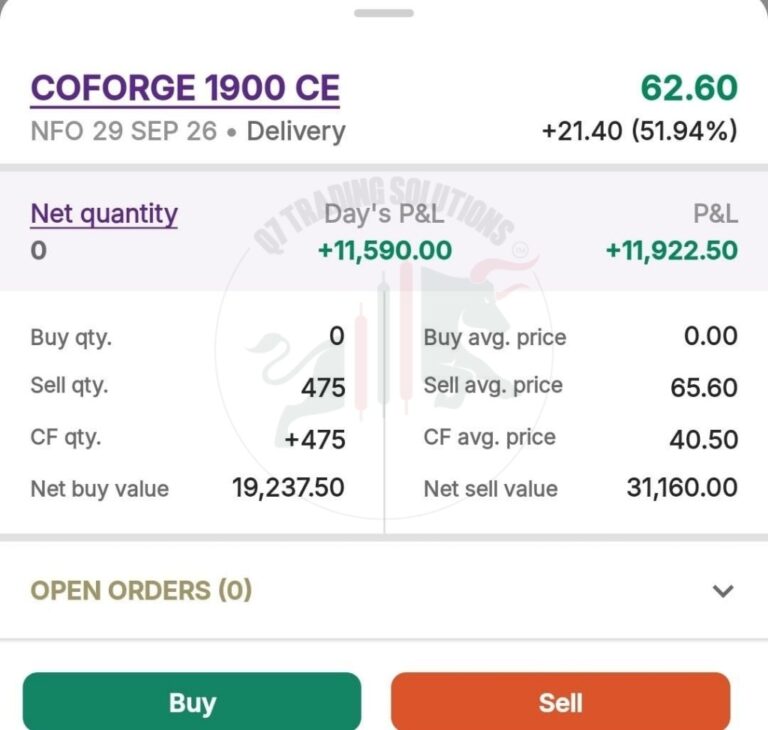The height and width of the screenshot is (730, 768).
Task: Click the orange Sell button
Action: click(x=561, y=702)
